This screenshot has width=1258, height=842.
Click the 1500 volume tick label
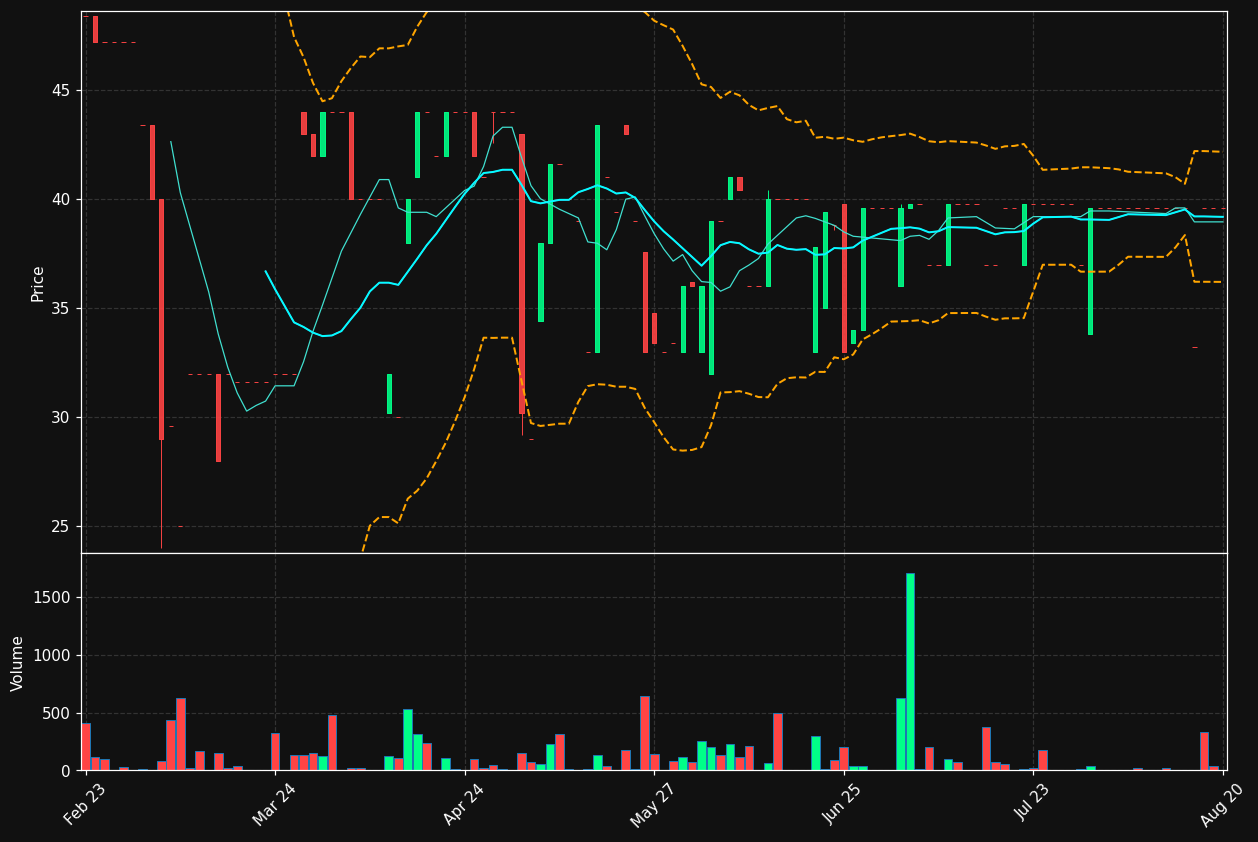tap(54, 598)
